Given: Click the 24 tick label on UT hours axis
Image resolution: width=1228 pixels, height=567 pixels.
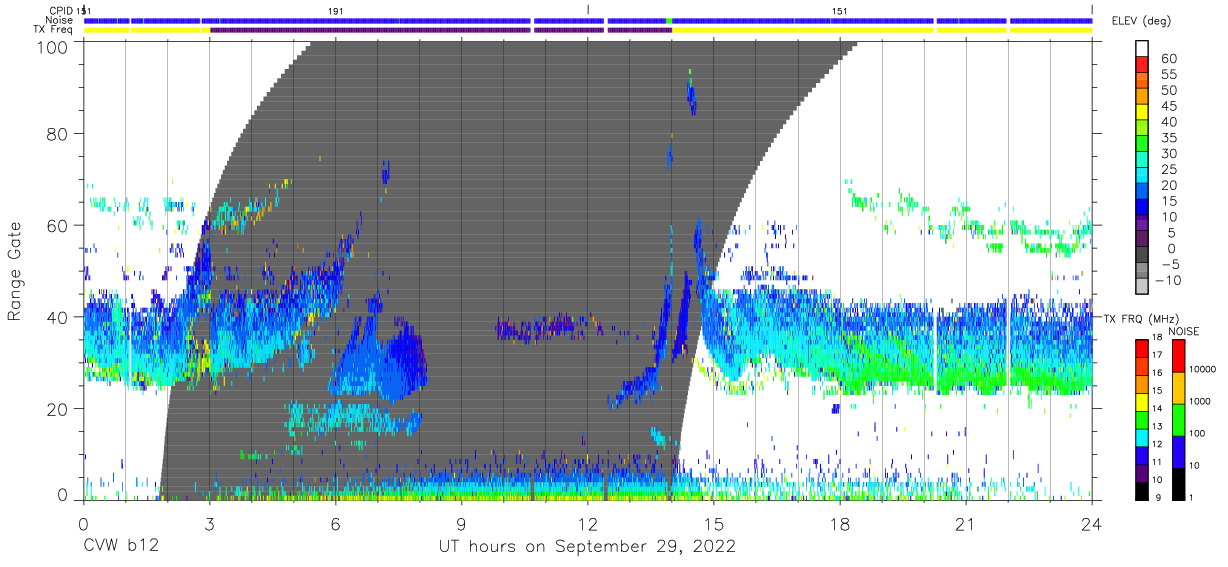Looking at the screenshot, I should 1092,524.
